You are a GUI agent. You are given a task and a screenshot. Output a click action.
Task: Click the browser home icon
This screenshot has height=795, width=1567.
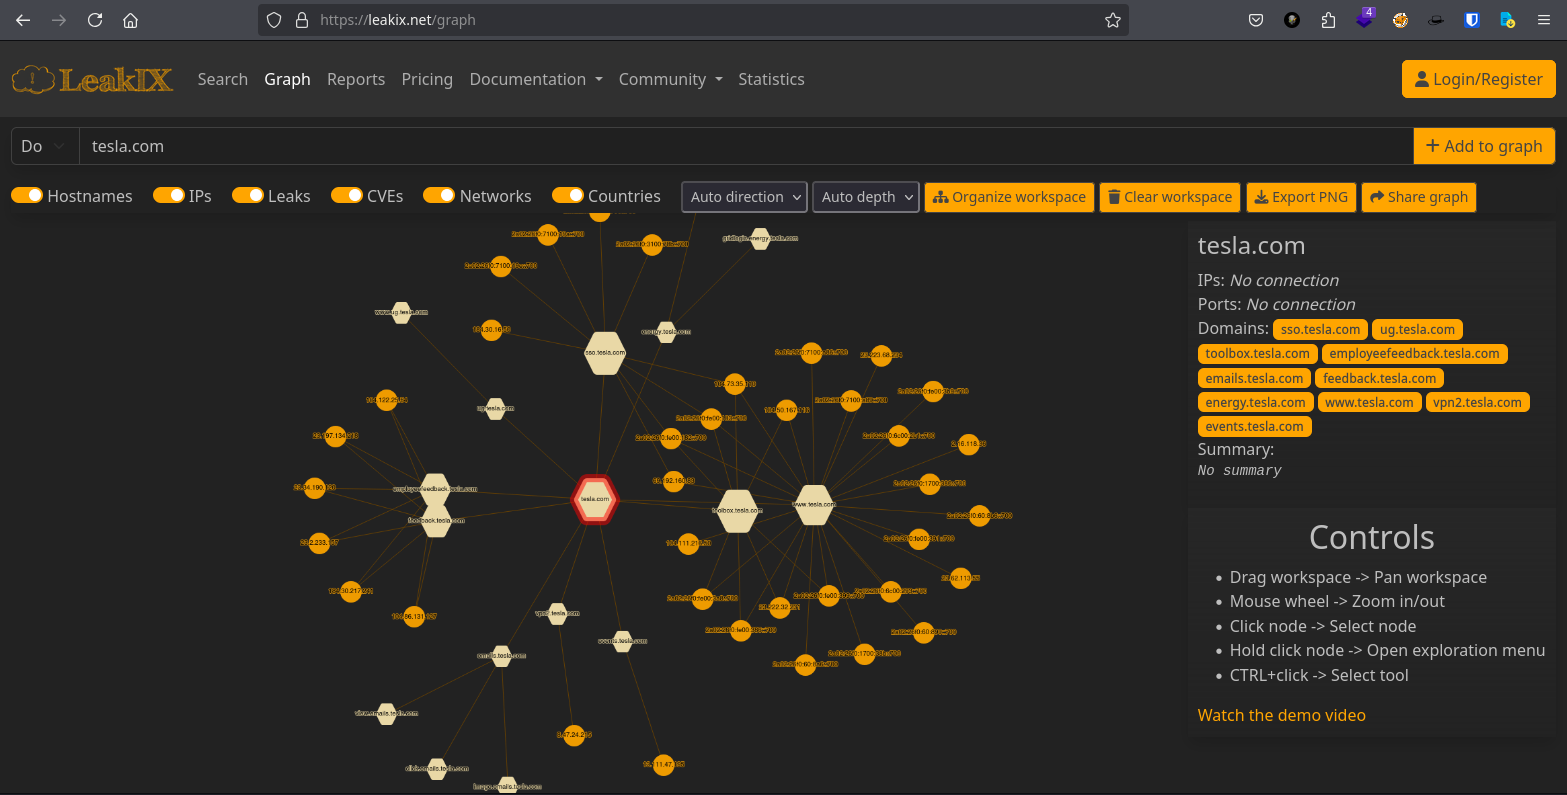pos(130,20)
